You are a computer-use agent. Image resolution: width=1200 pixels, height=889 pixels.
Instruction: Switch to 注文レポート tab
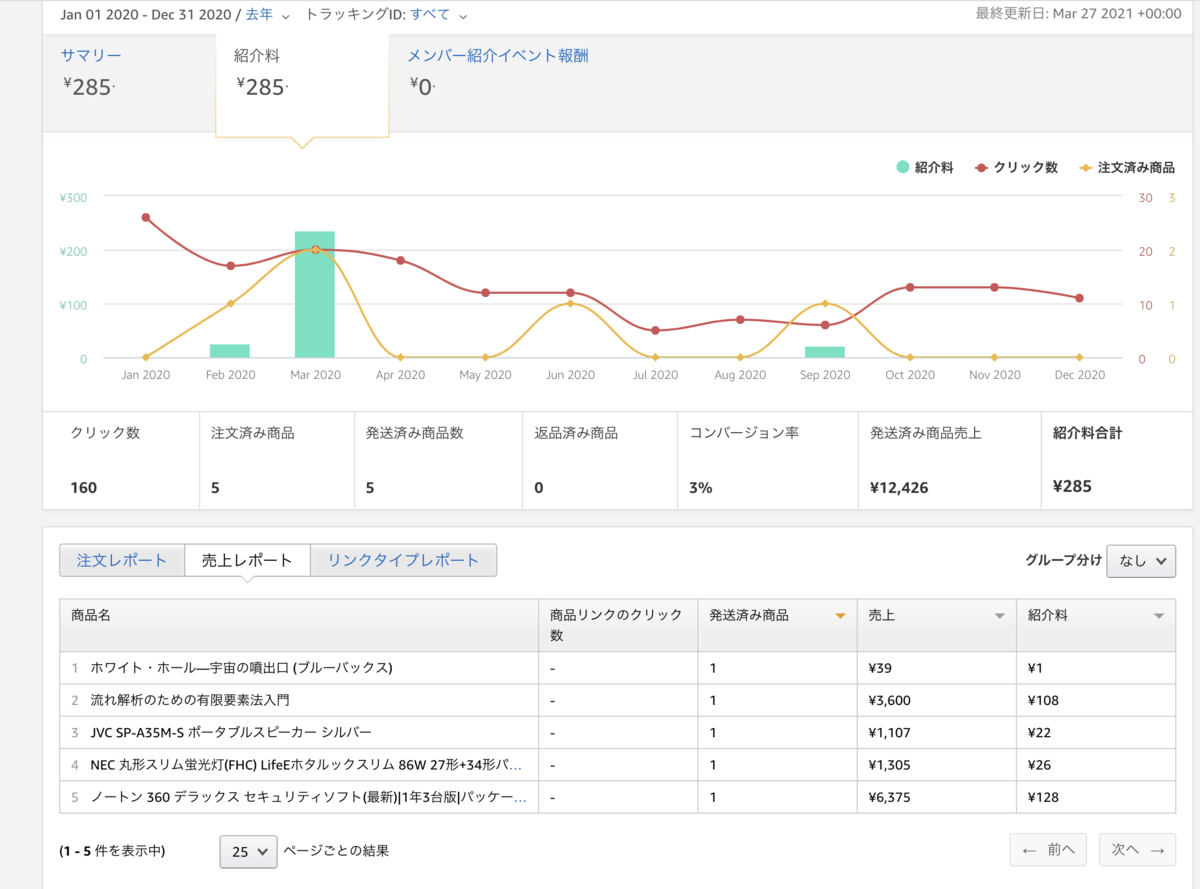[x=122, y=560]
